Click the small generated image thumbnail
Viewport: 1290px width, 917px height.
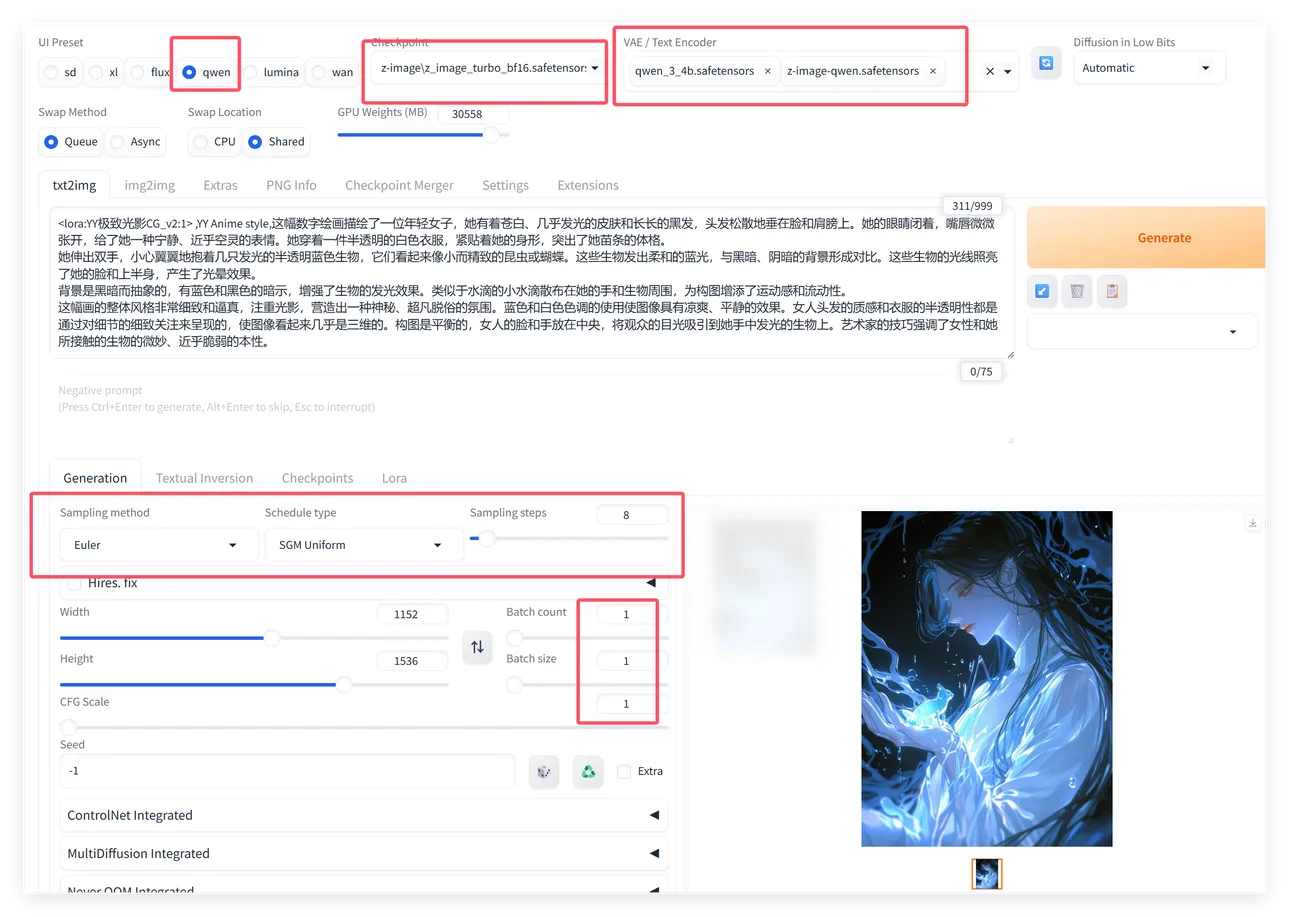click(x=987, y=873)
